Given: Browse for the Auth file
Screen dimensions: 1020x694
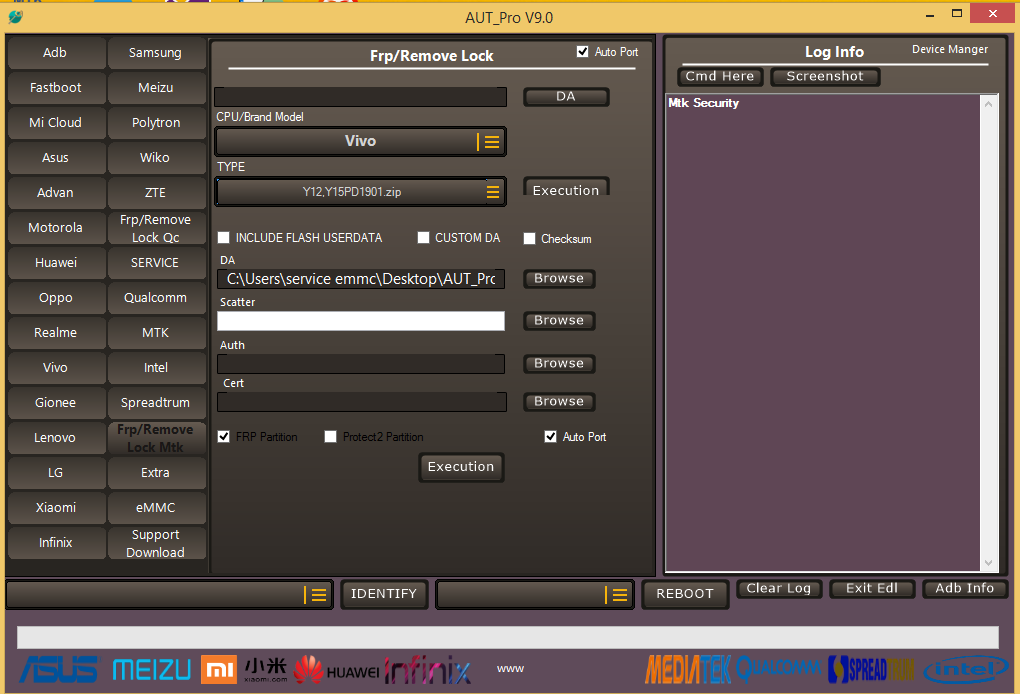Looking at the screenshot, I should pos(559,364).
